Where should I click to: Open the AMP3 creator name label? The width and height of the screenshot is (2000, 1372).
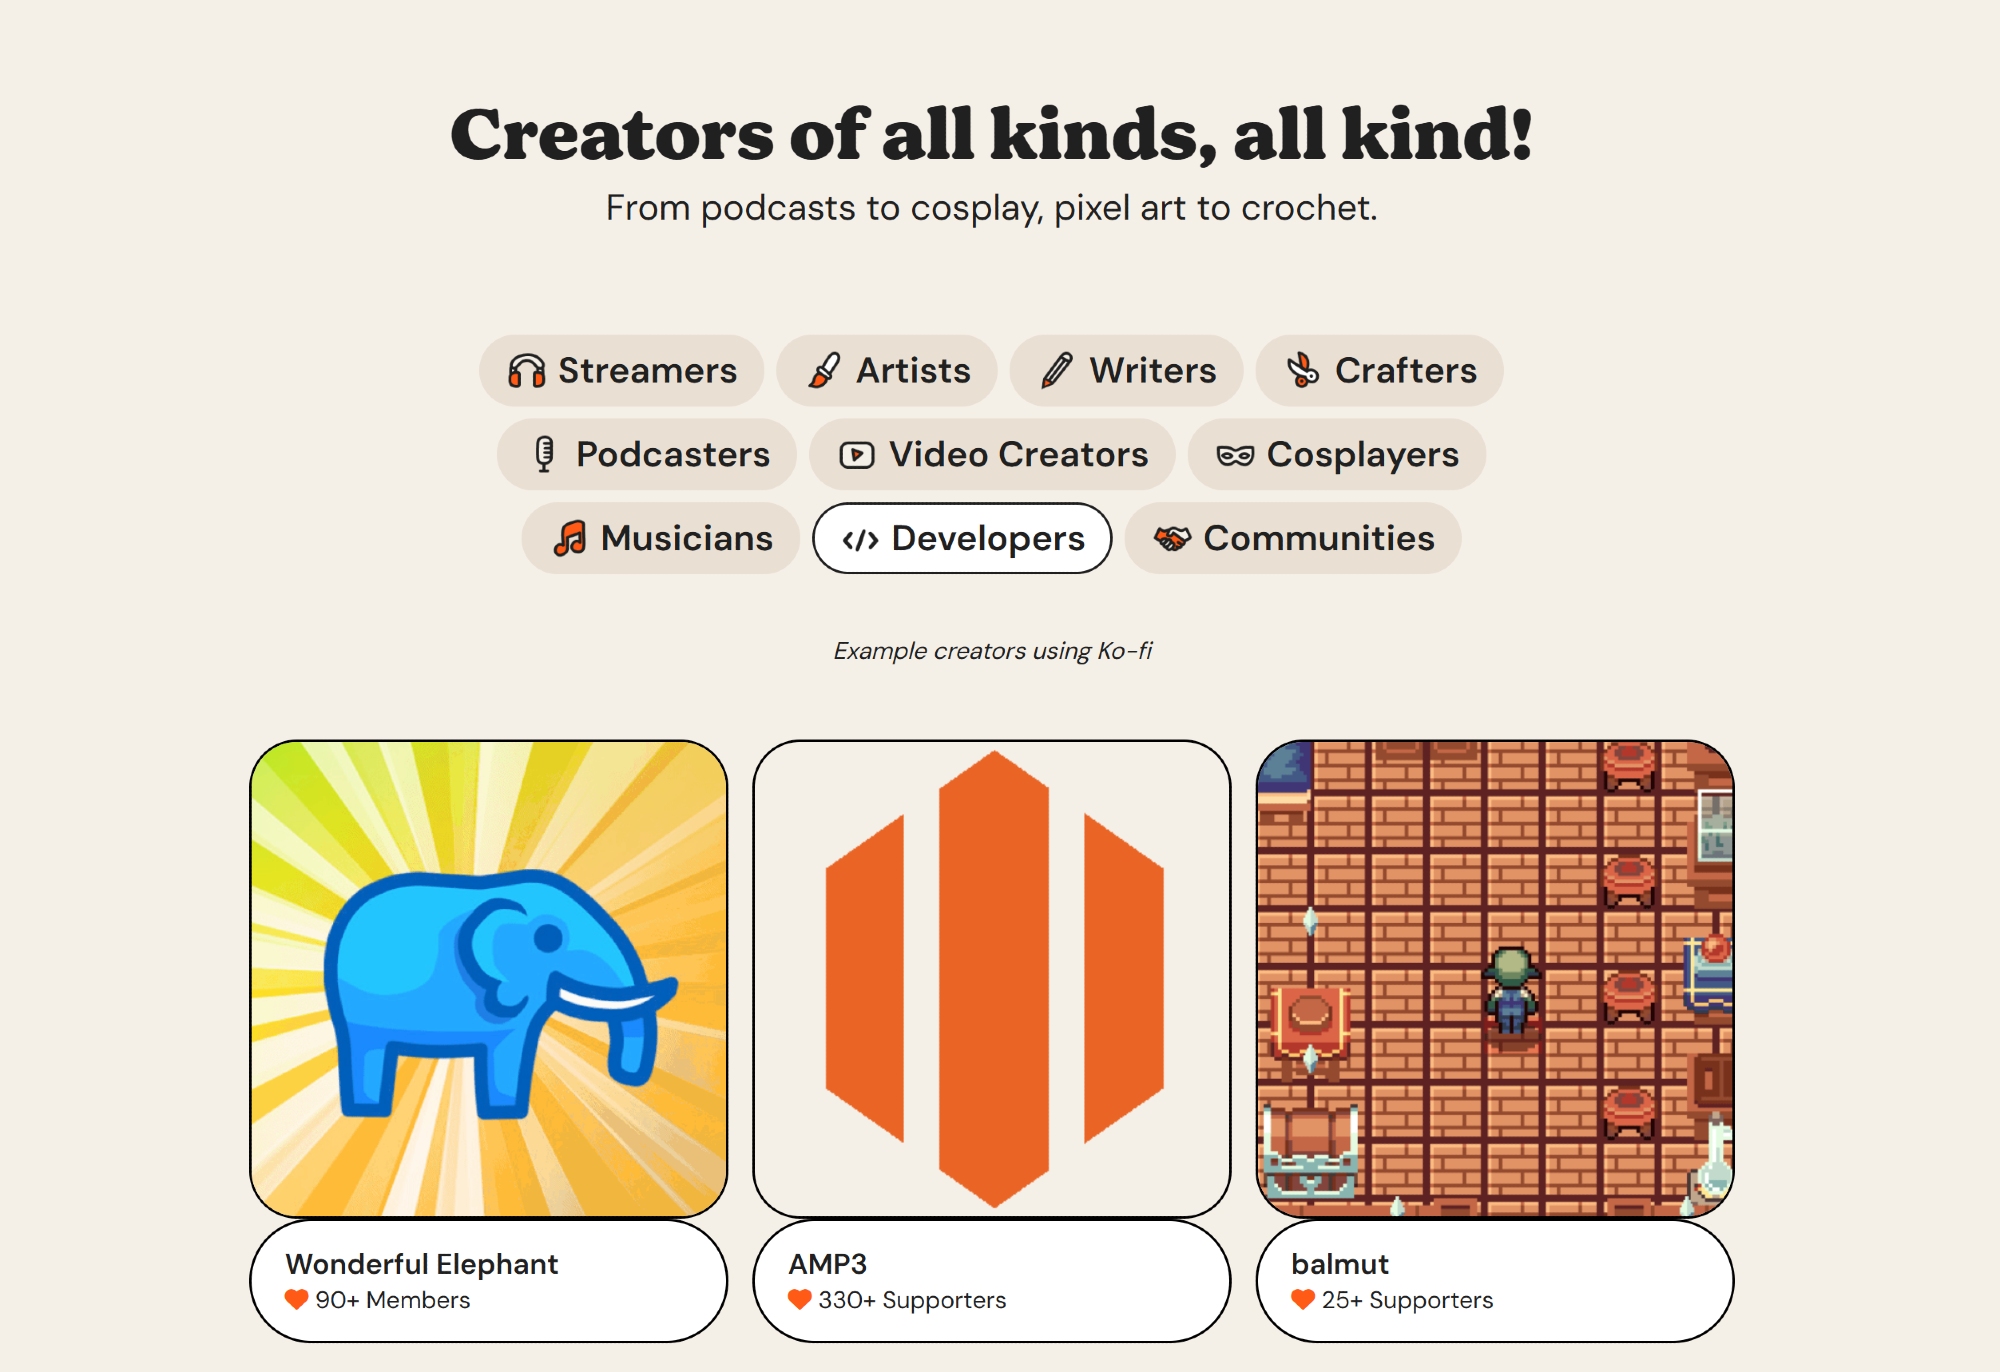(827, 1264)
